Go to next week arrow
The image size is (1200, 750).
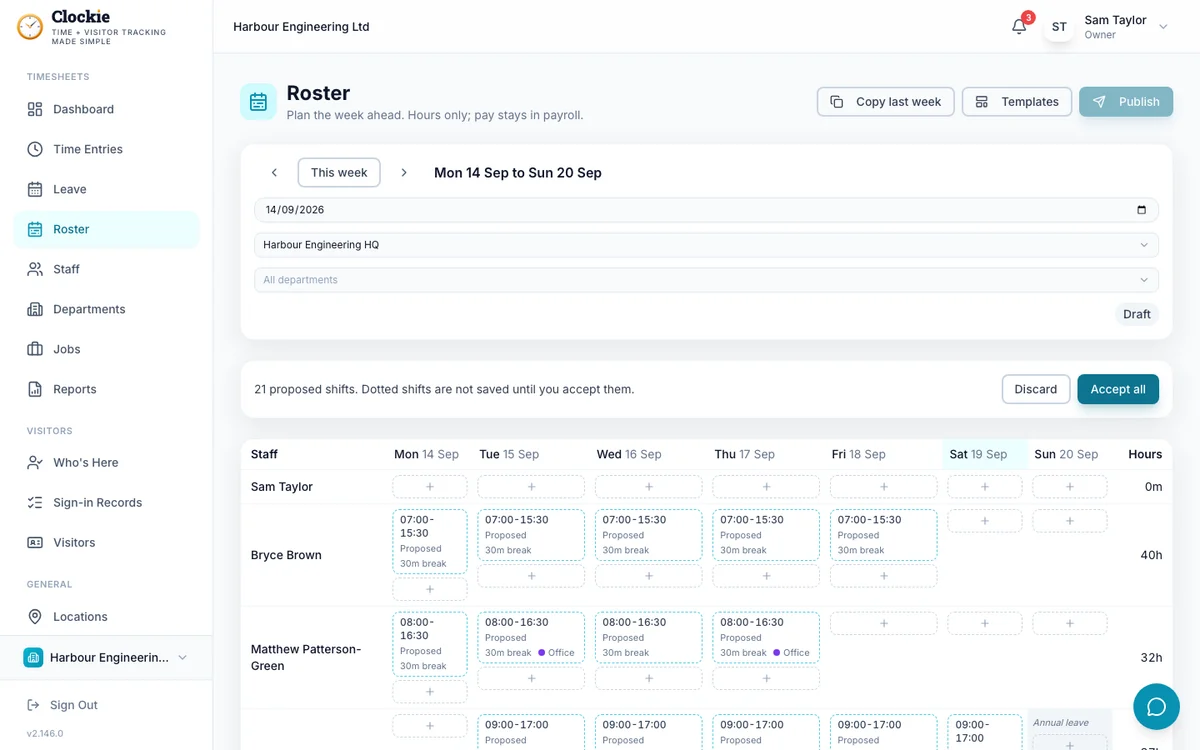tap(404, 173)
